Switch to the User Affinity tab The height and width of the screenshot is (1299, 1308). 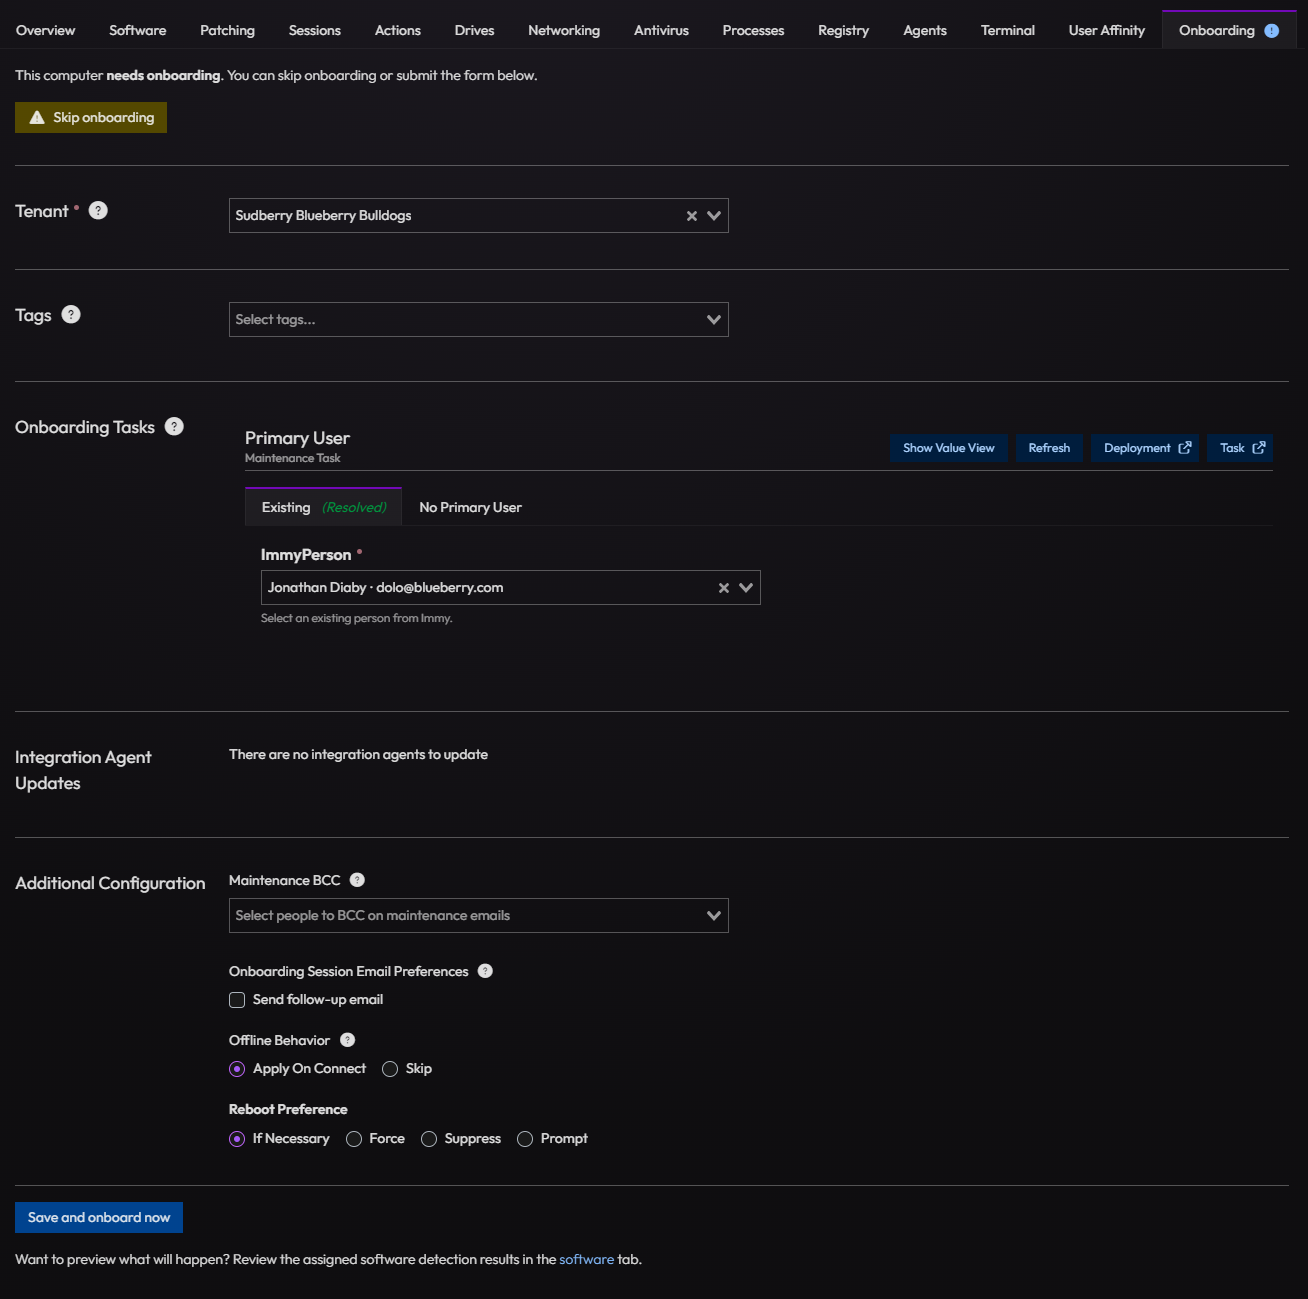click(x=1107, y=30)
